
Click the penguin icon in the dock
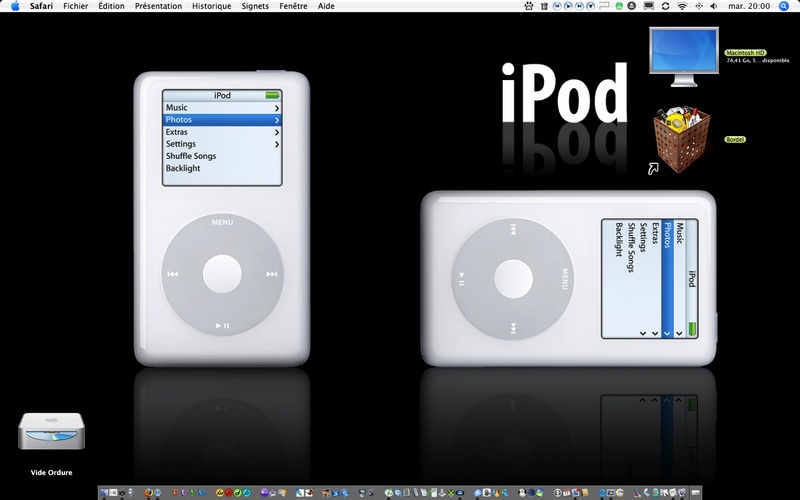tap(522, 492)
